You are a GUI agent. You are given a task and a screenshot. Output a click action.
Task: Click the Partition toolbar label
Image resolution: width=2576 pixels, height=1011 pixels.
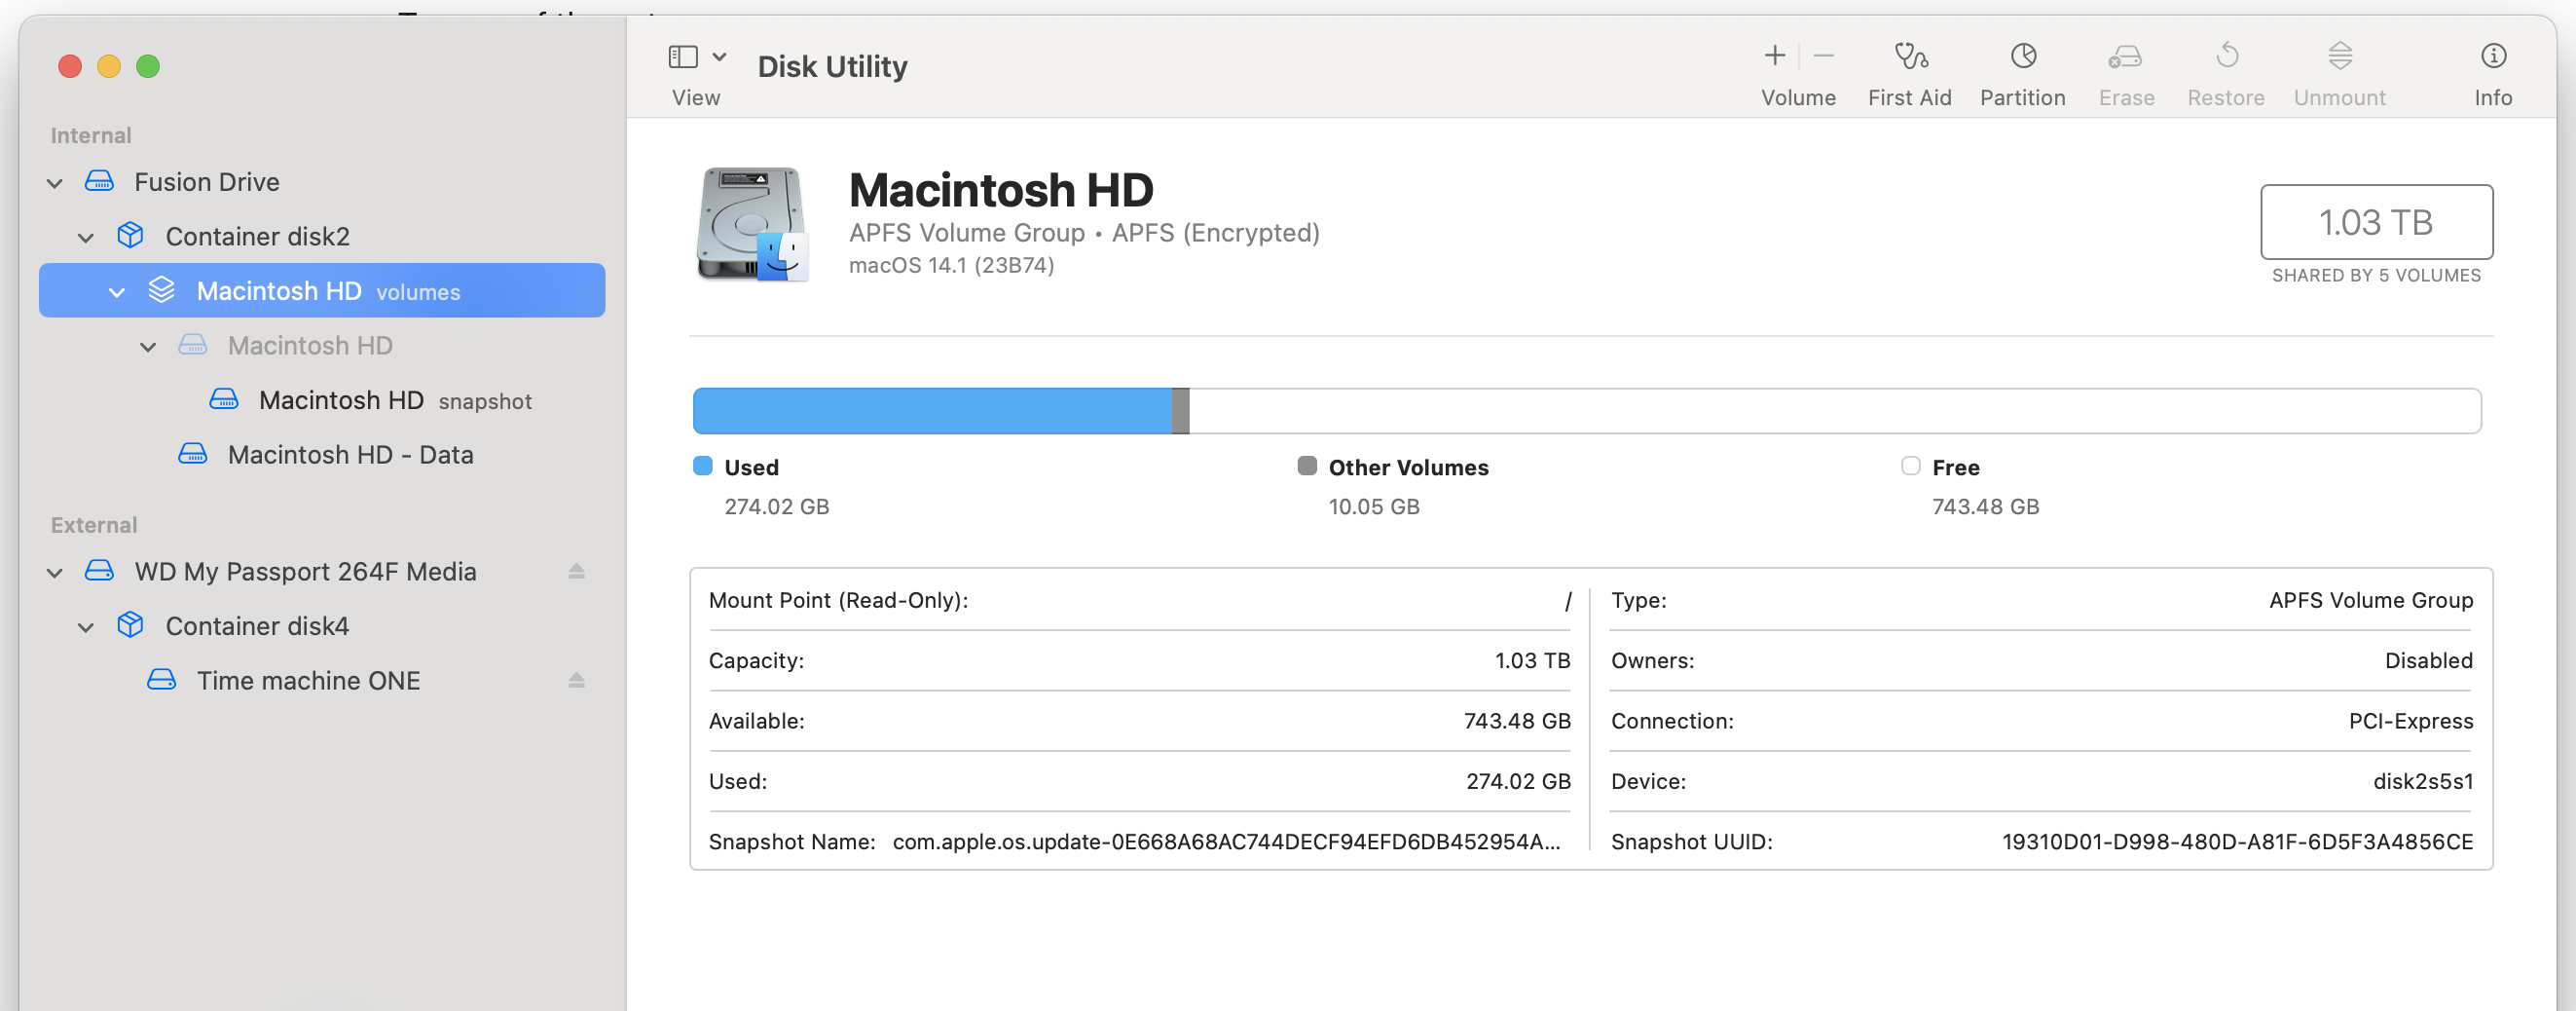(2023, 98)
